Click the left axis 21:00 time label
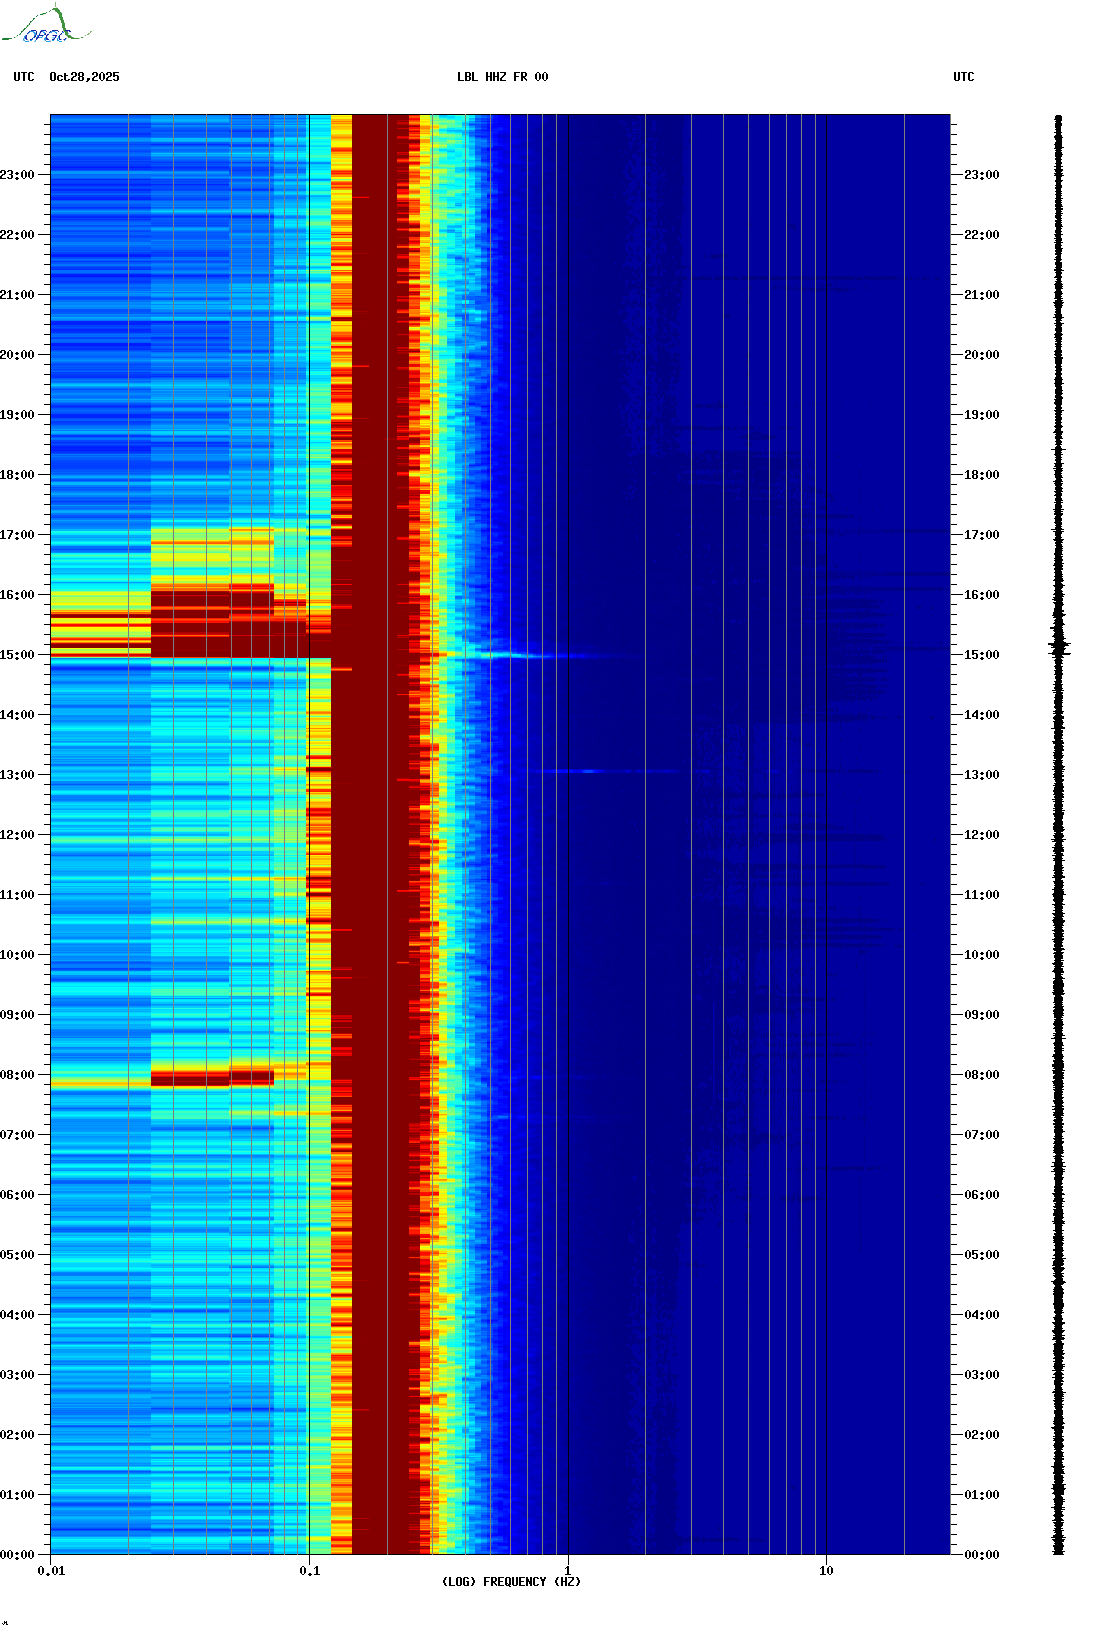Screen dimensions: 1102x1634 17,295
